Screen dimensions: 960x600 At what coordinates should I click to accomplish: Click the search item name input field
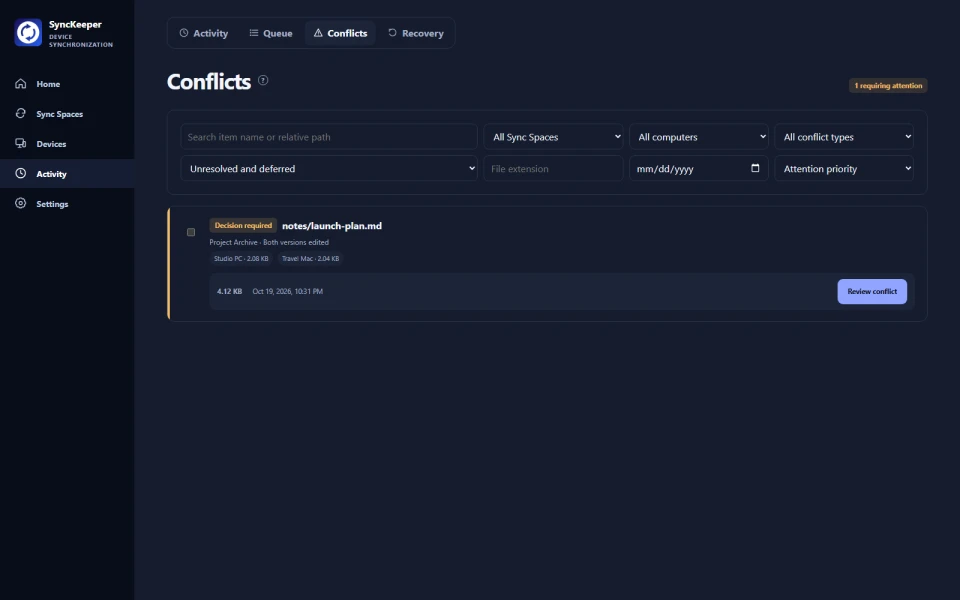(x=329, y=137)
